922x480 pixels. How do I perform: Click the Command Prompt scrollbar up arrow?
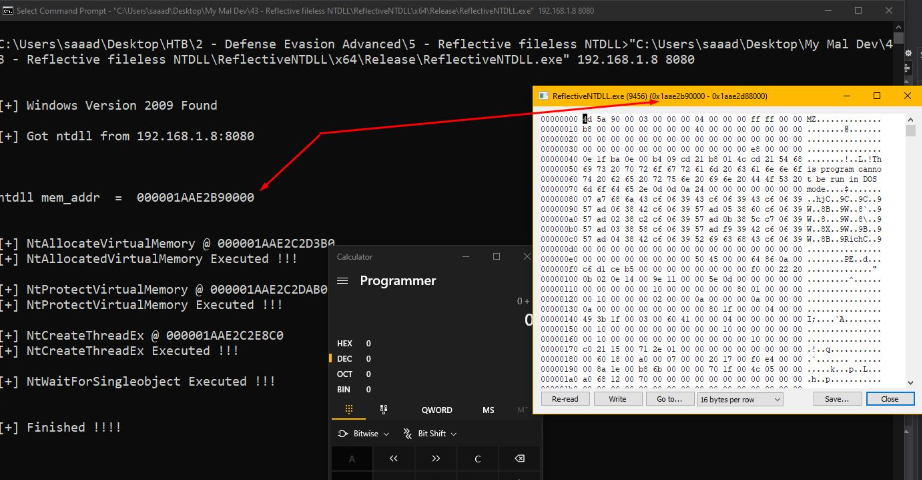[898, 28]
